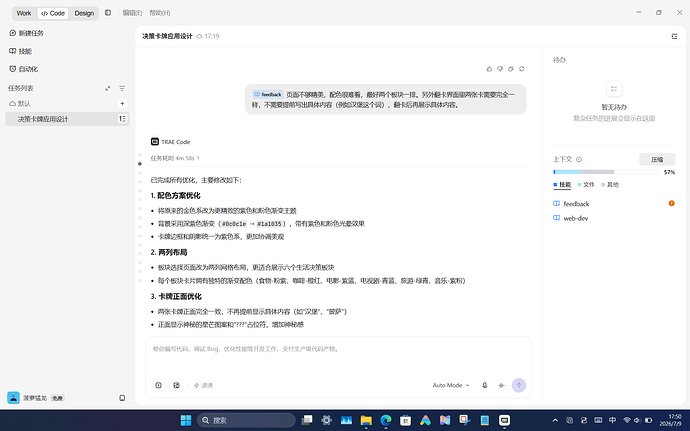This screenshot has width=690, height=431.
Task: Click the cloud sync icon beside 17:19
Action: tap(199, 37)
